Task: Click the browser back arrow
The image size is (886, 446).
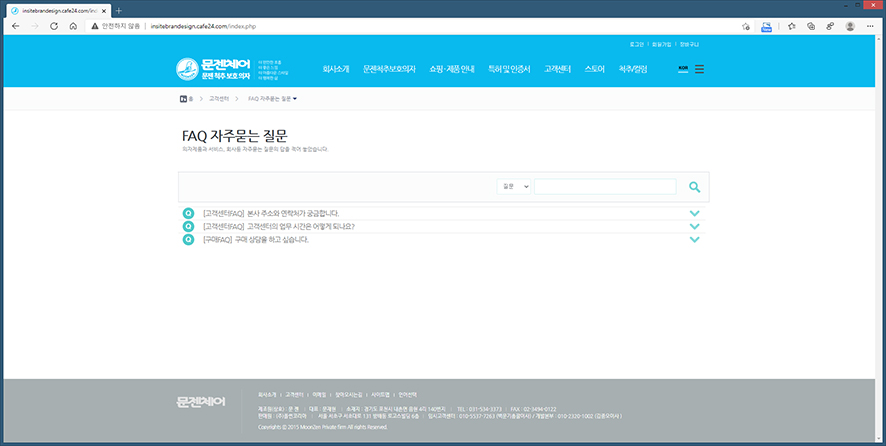Action: tap(15, 26)
